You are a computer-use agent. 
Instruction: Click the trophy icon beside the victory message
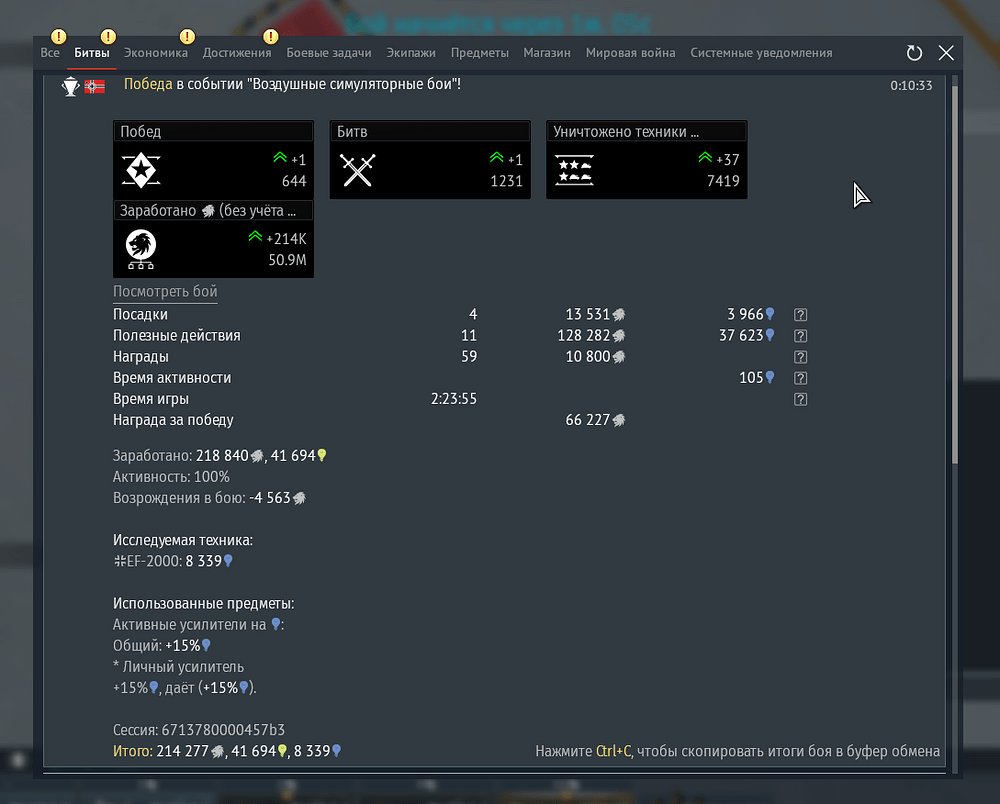[x=70, y=87]
